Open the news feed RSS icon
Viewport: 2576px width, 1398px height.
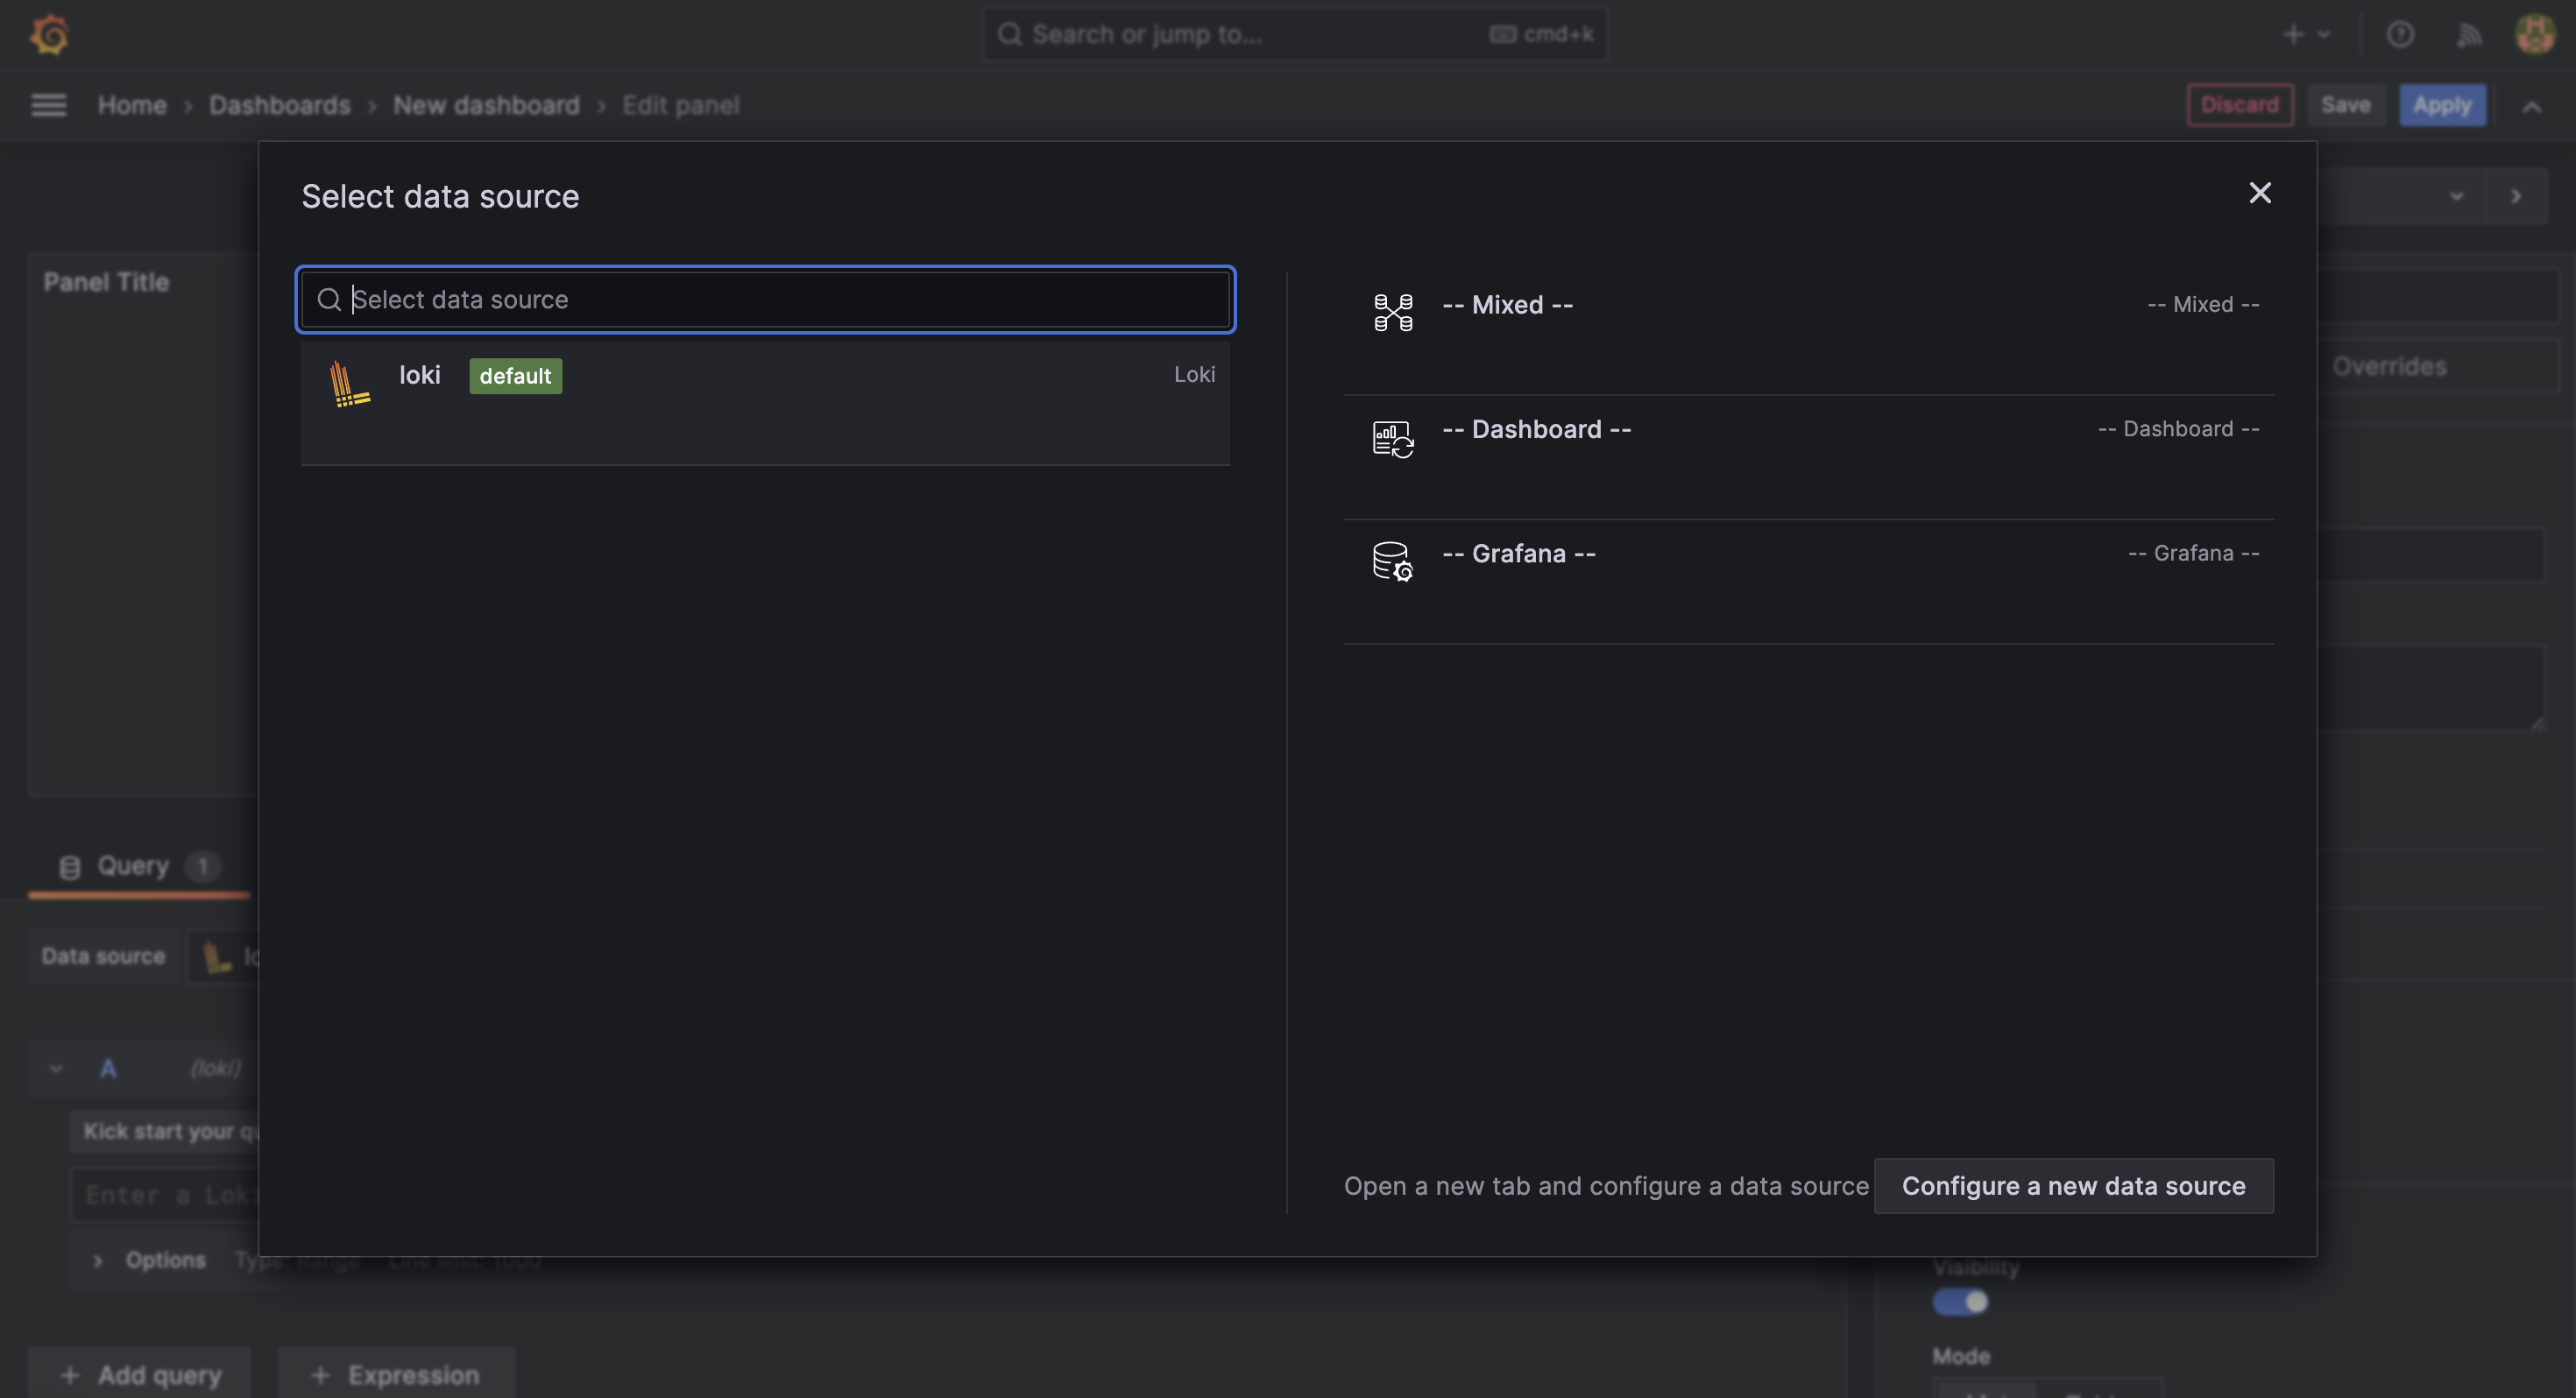[x=2468, y=35]
